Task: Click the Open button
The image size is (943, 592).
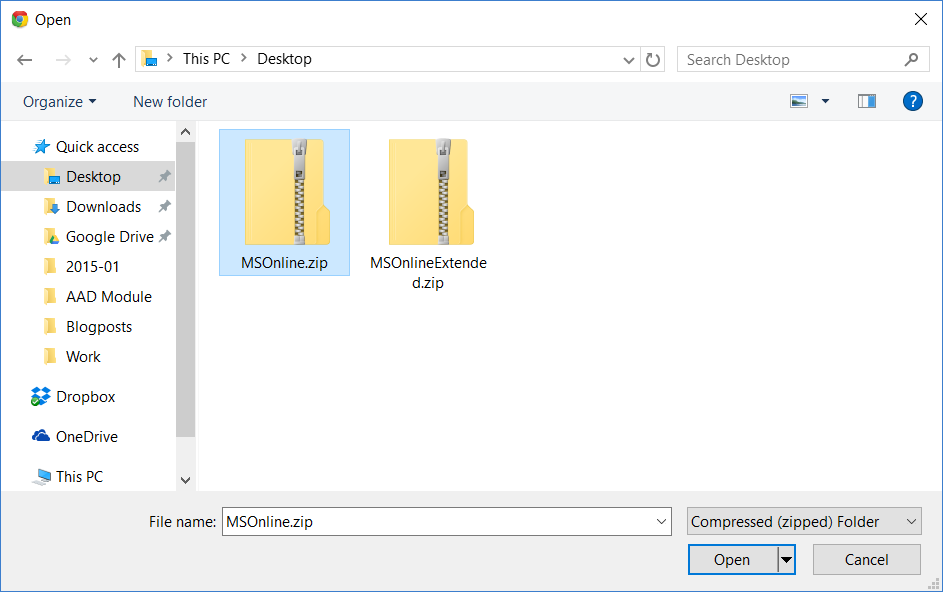Action: 733,560
